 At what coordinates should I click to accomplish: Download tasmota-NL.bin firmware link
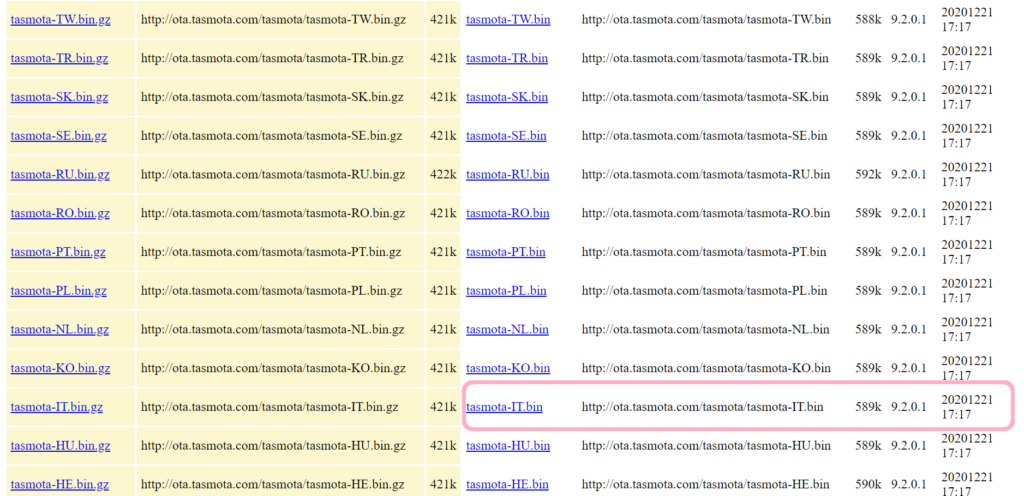click(507, 330)
